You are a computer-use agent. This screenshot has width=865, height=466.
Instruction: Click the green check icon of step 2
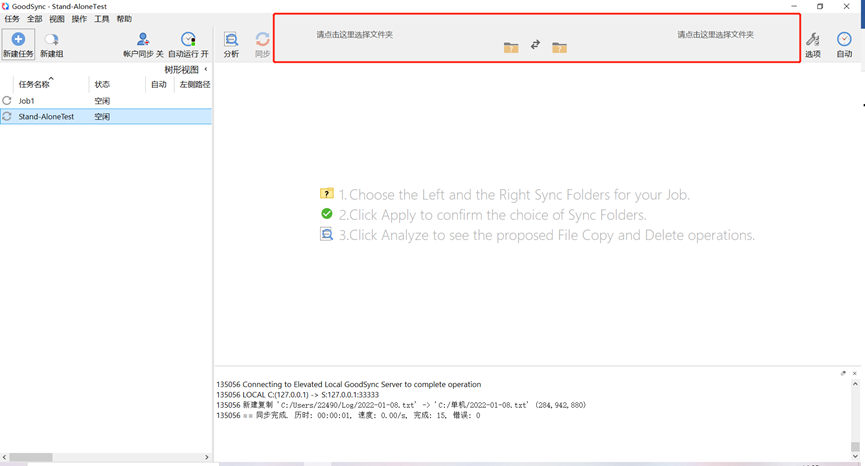[327, 214]
